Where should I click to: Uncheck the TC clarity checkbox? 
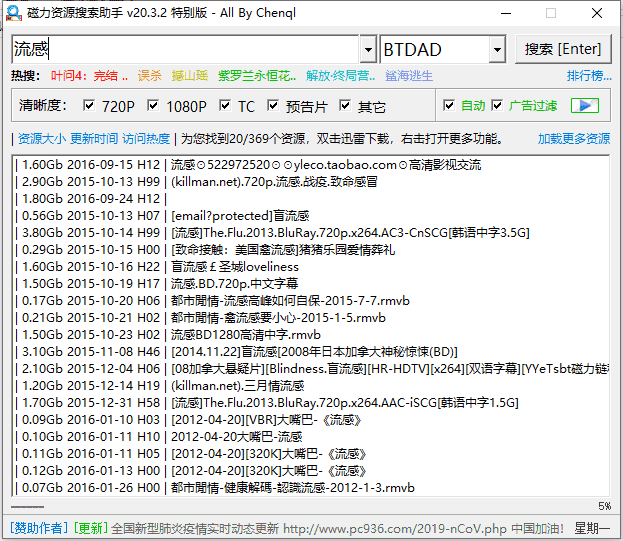pos(225,106)
